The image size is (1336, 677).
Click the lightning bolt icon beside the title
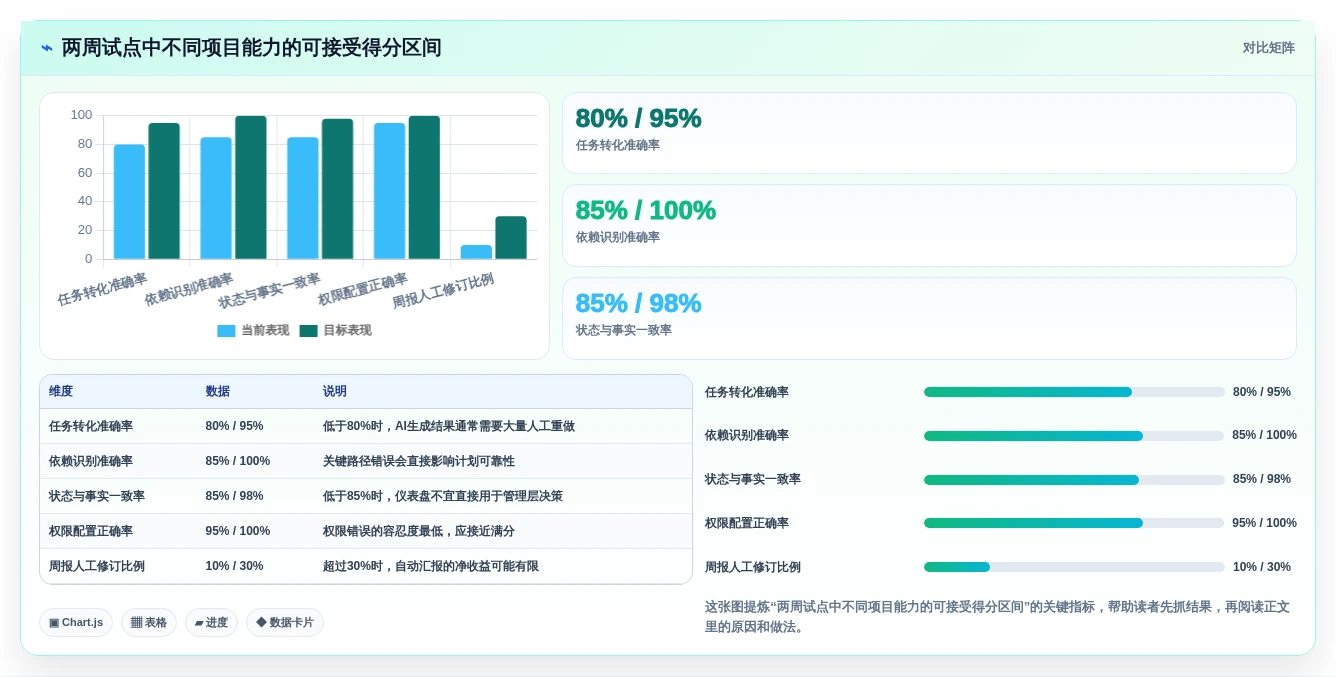pyautogui.click(x=46, y=48)
